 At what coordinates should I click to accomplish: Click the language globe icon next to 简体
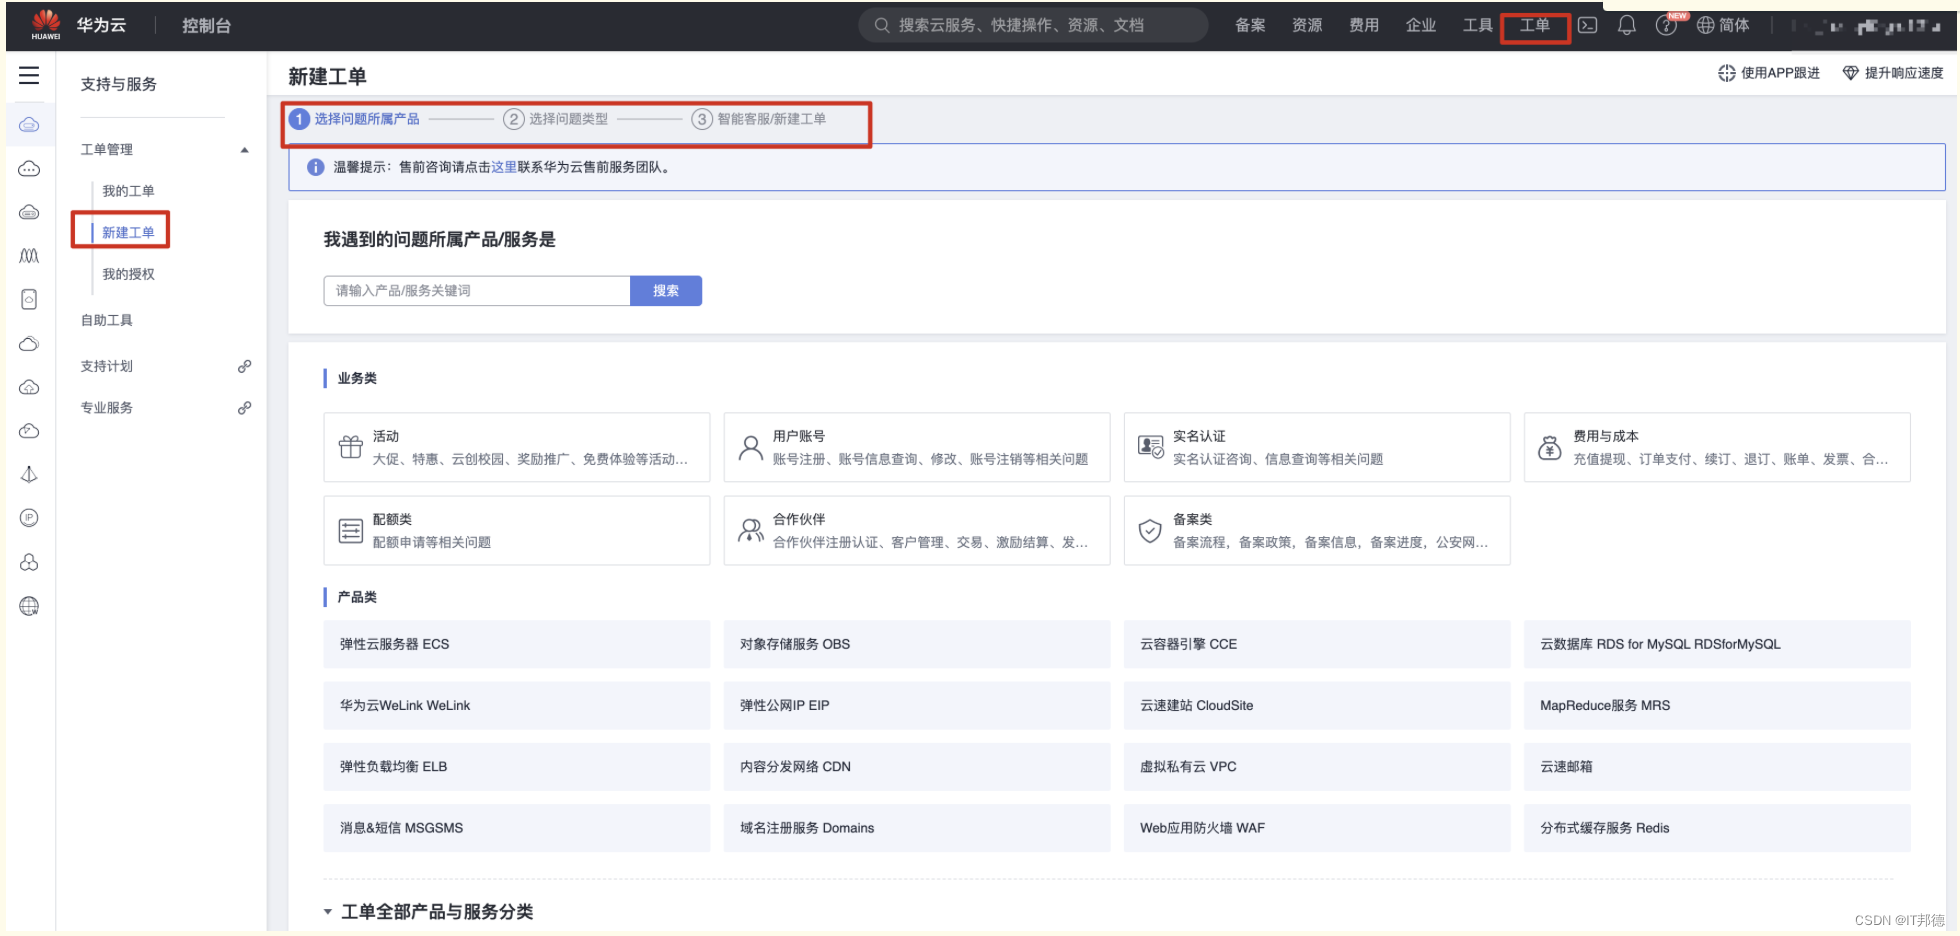[1706, 25]
